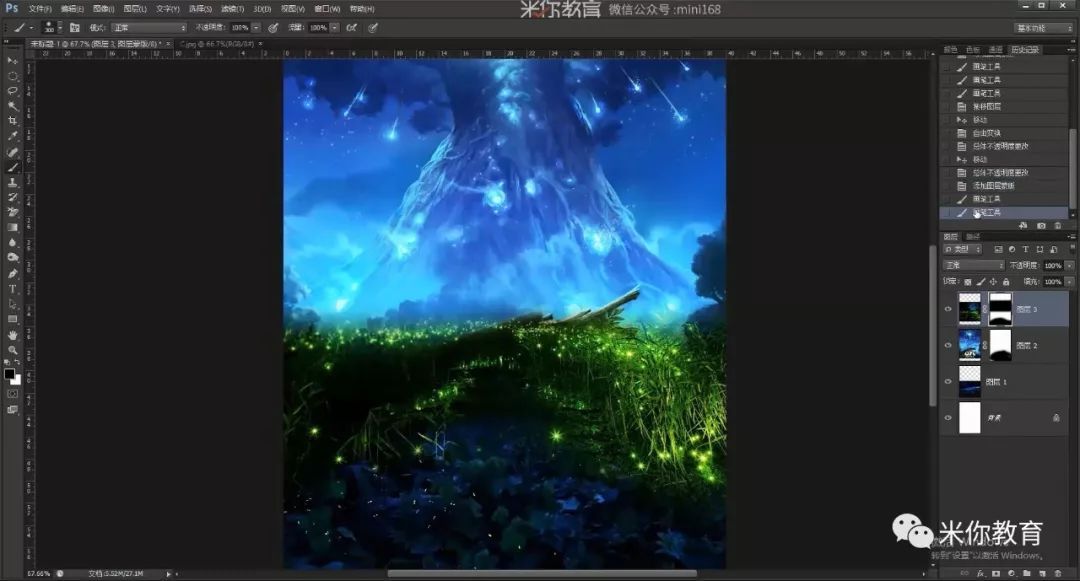Add a layer mask from Layers footer
This screenshot has height=581, width=1080.
pos(996,573)
